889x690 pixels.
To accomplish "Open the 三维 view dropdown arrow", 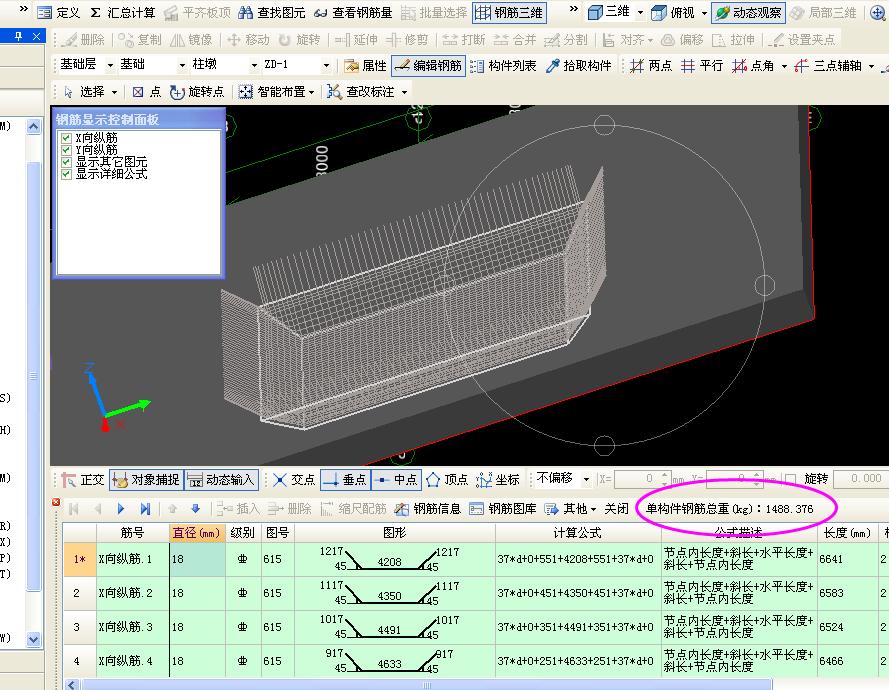I will coord(640,12).
